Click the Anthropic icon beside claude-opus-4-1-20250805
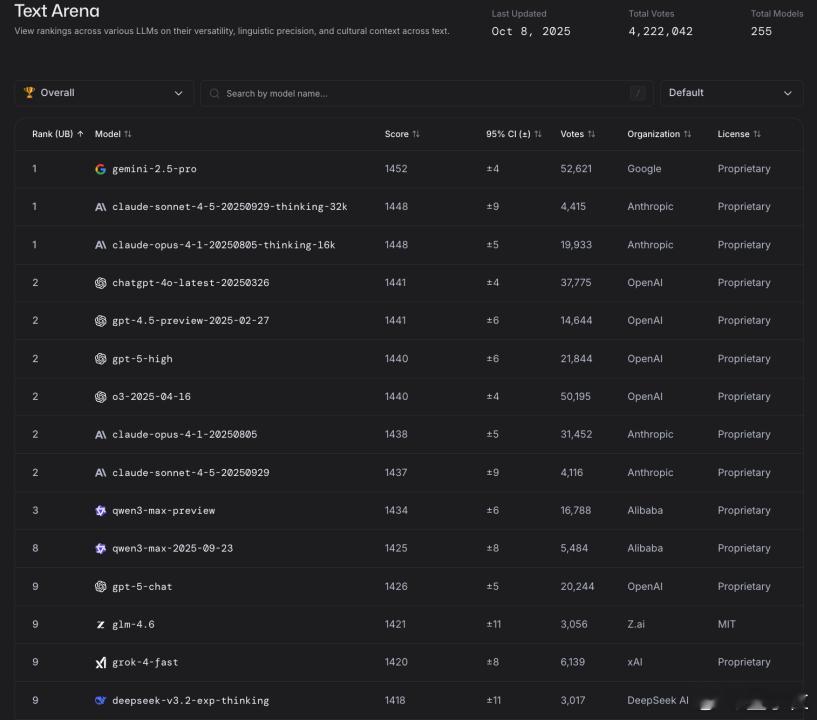 100,435
